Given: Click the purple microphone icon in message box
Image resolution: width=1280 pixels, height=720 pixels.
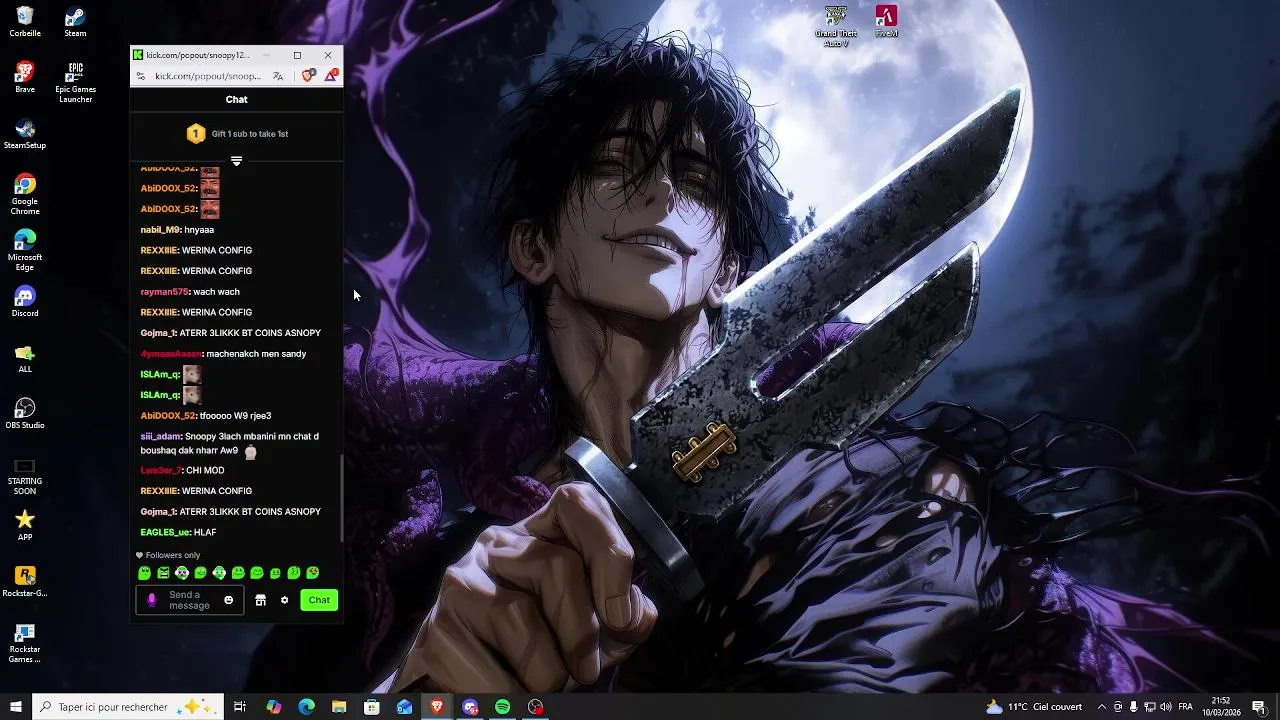Looking at the screenshot, I should click(152, 600).
